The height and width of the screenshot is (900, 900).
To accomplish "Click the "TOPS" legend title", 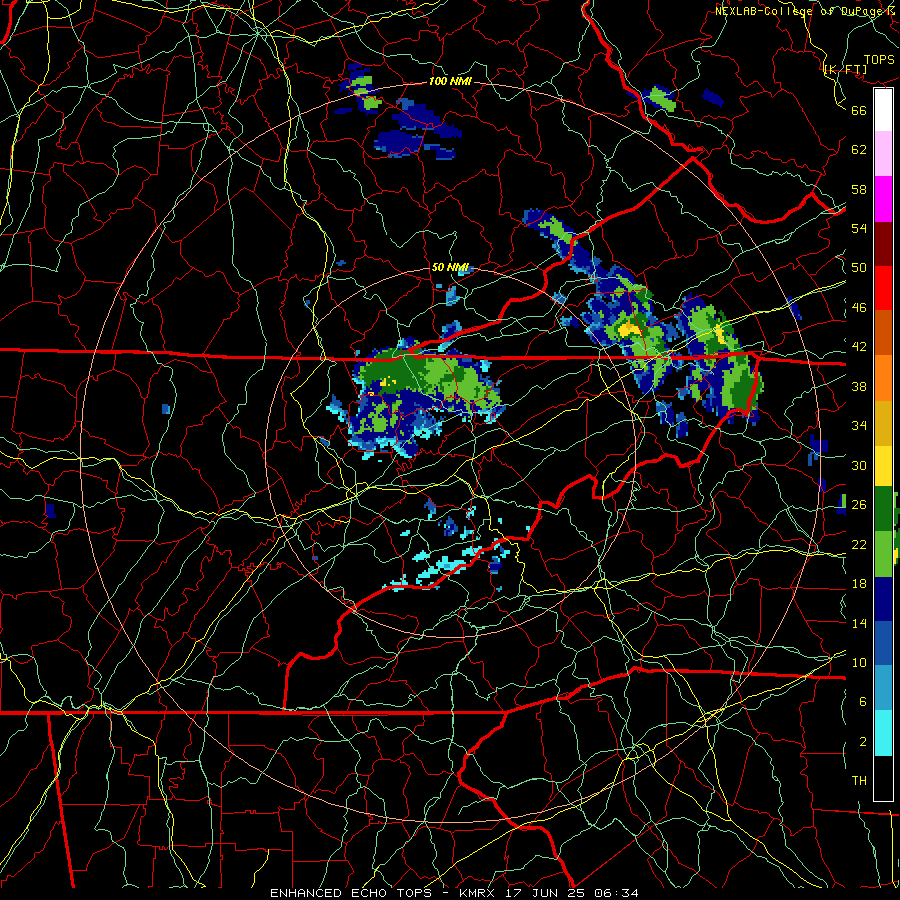I will coord(879,60).
